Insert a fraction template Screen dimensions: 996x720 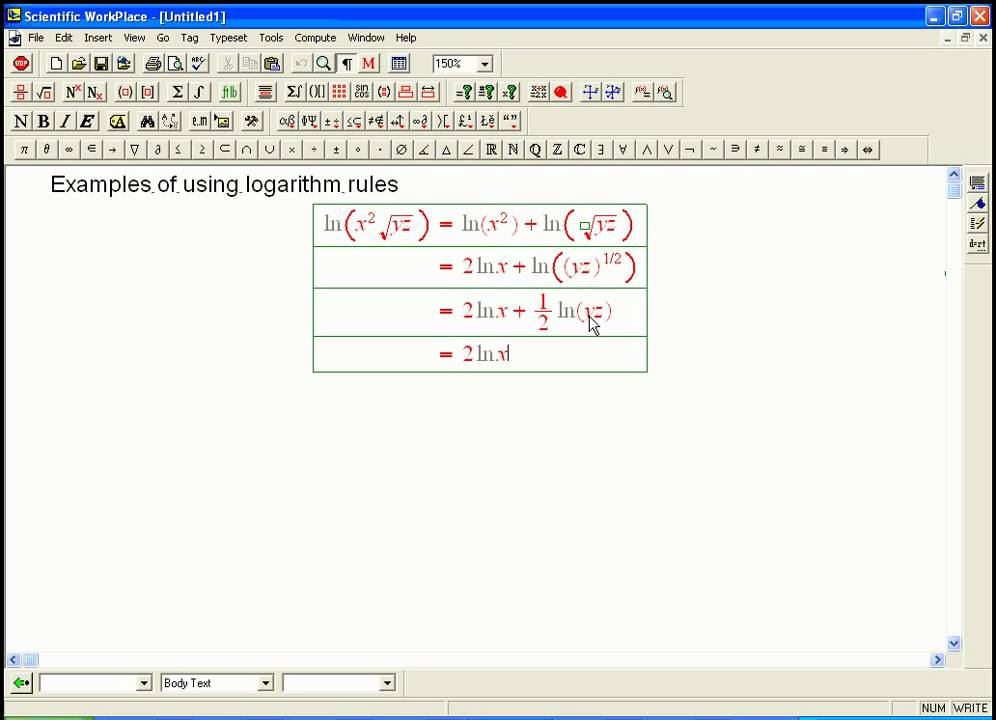click(x=21, y=92)
